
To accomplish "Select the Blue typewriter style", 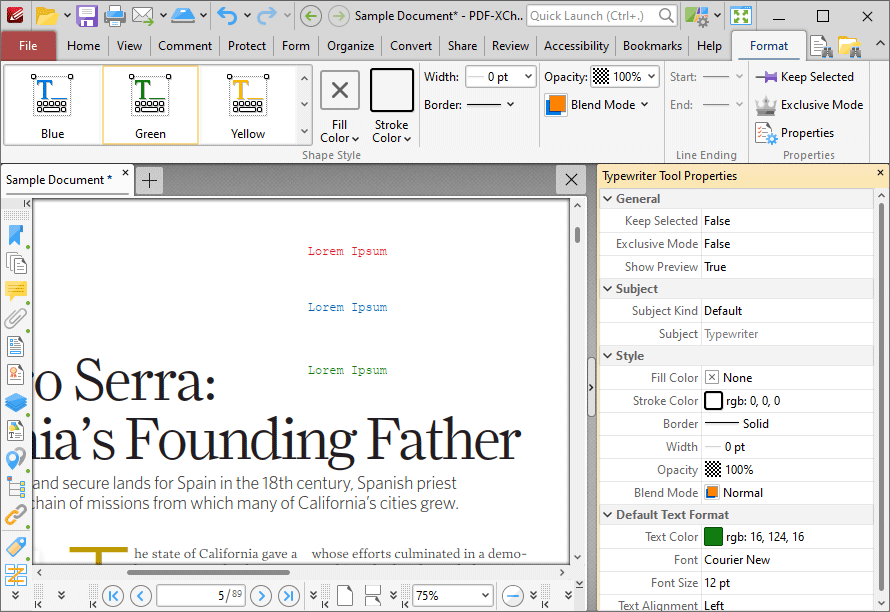I will [52, 105].
